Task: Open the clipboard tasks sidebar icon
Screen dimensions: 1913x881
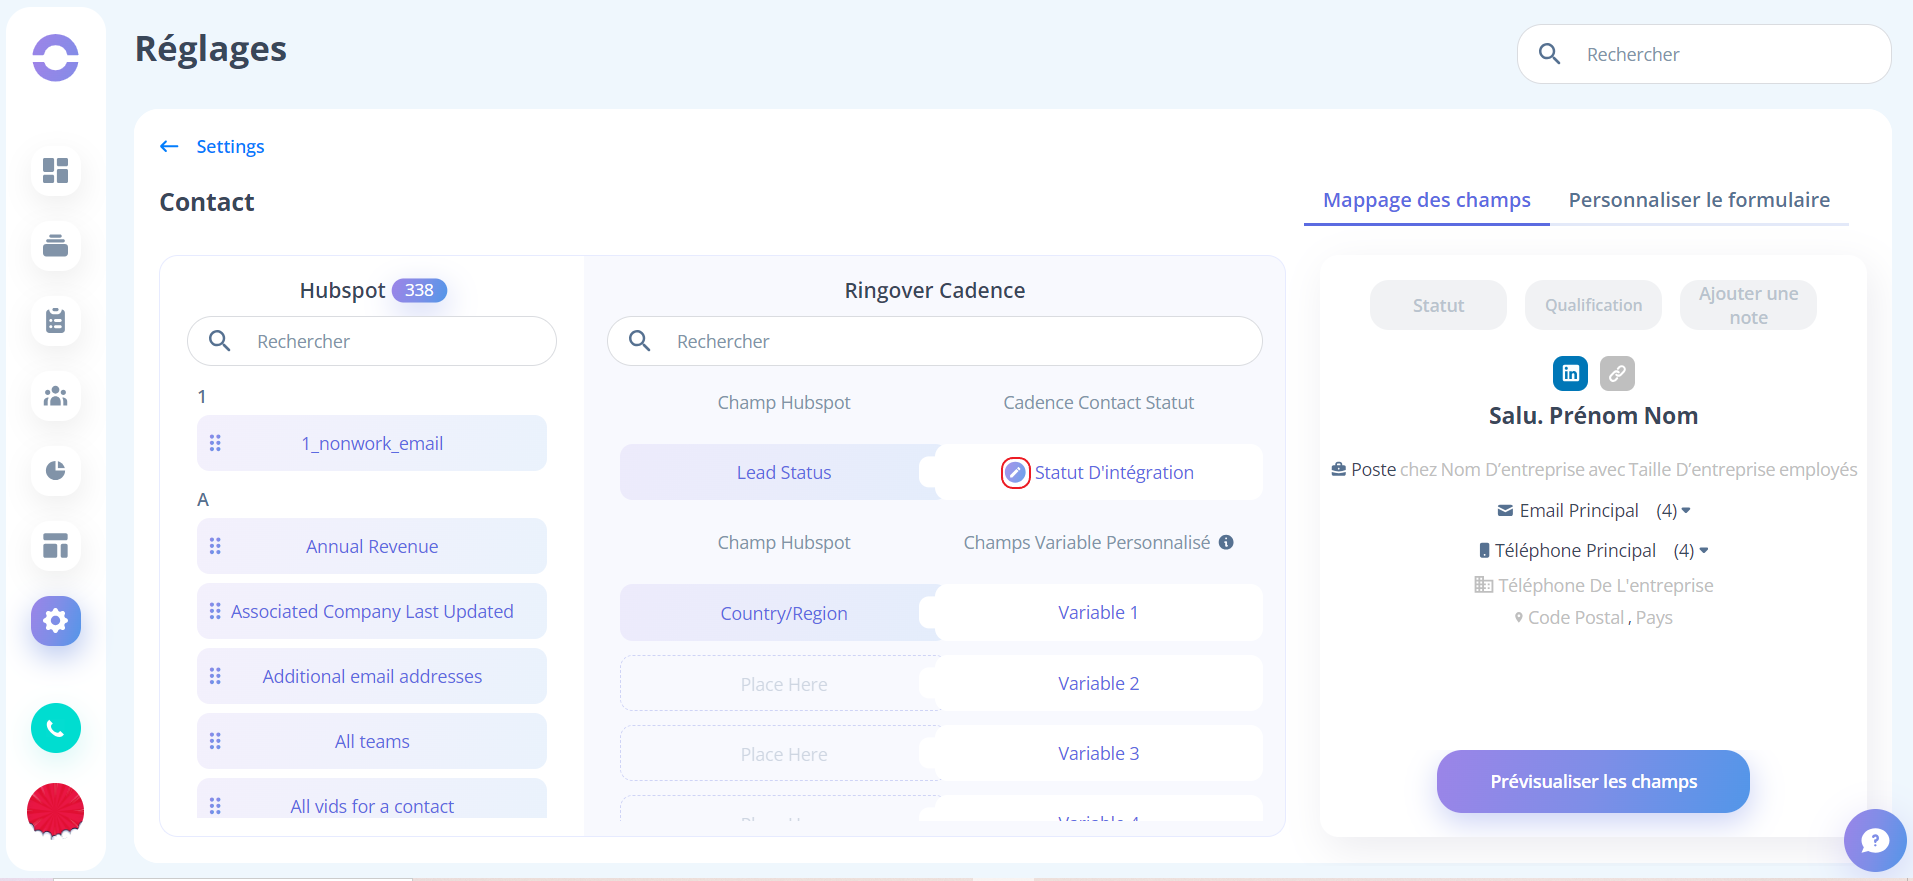Action: tap(56, 321)
